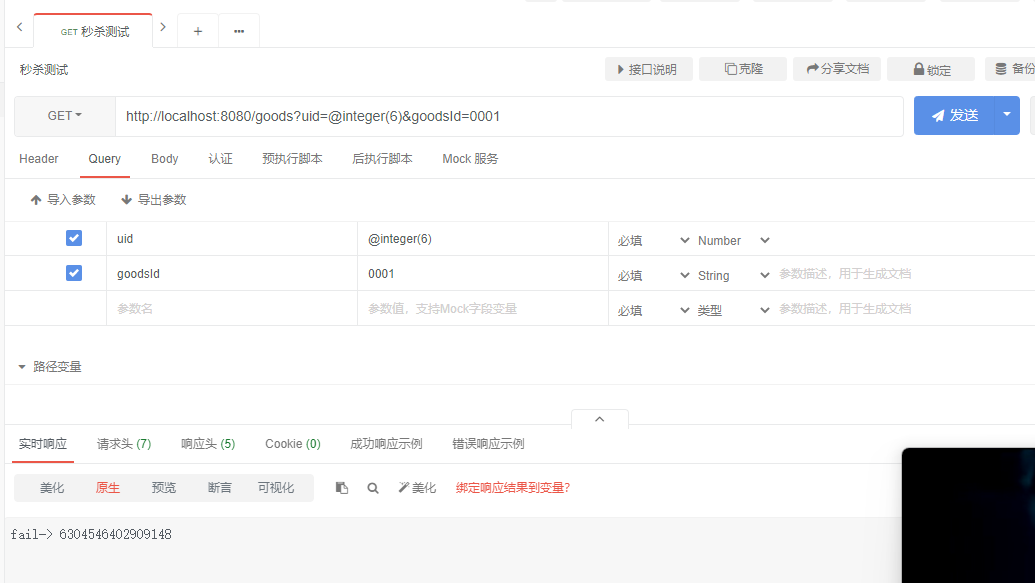Select the GET 秒杀测试 request tab
This screenshot has height=583, width=1035.
tap(93, 31)
